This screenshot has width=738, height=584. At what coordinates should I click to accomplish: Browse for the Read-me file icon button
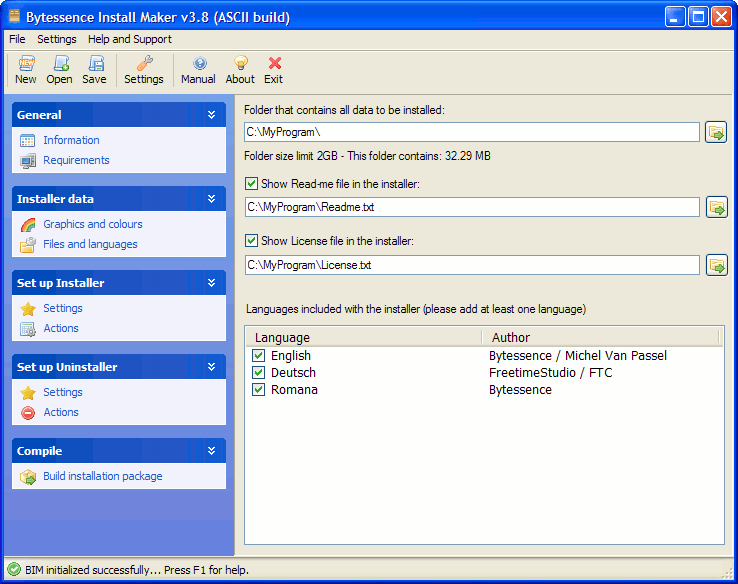[717, 207]
